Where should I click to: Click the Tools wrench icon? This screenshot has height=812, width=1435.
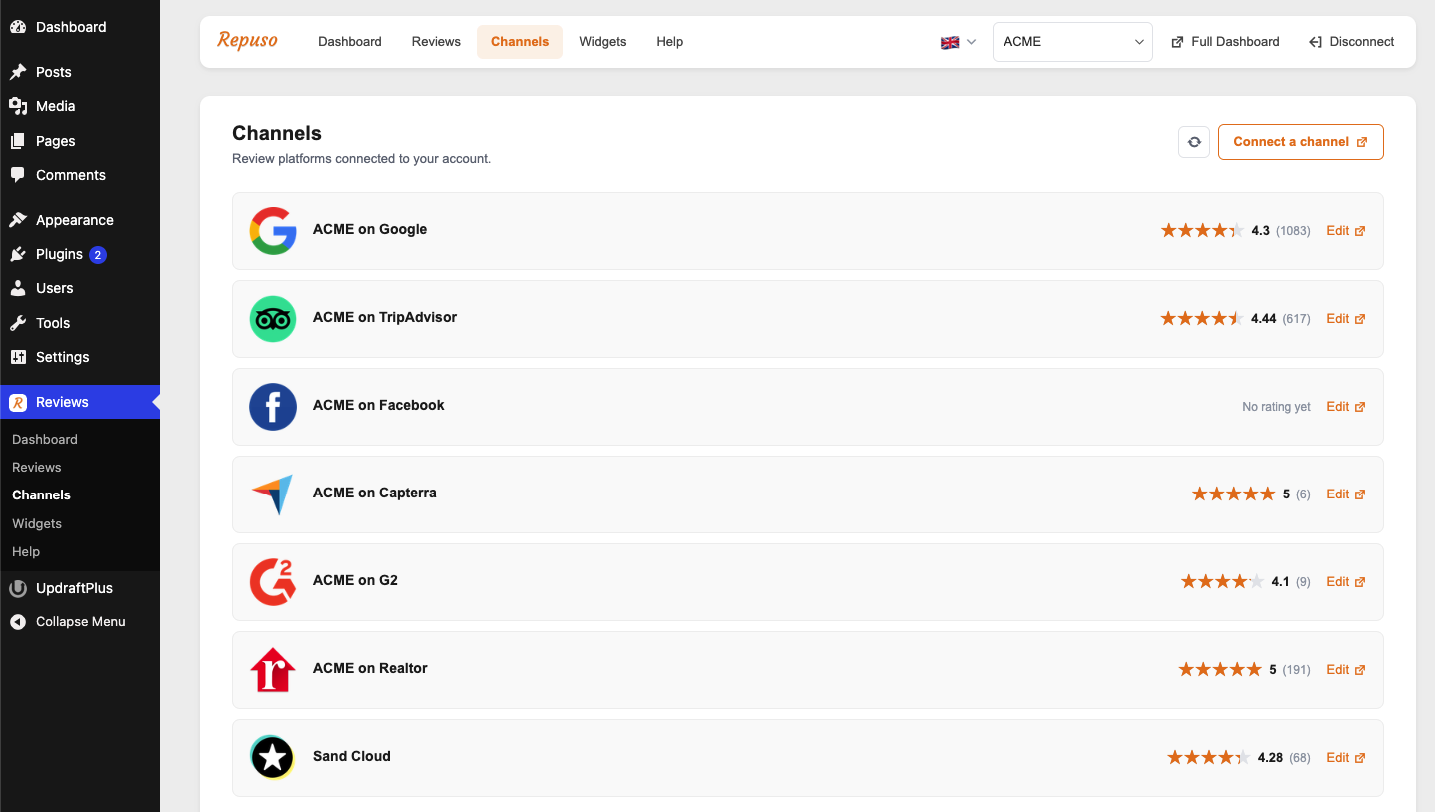point(18,323)
